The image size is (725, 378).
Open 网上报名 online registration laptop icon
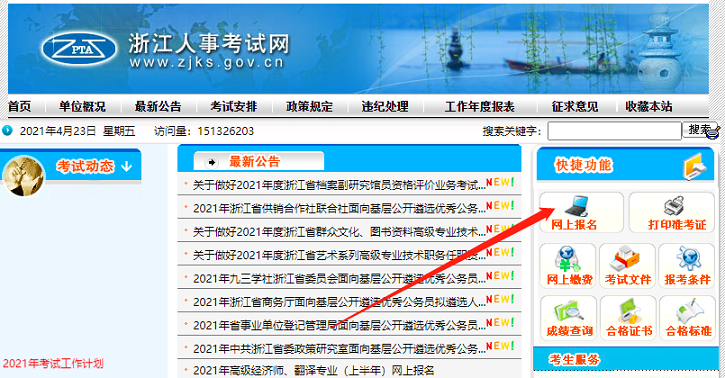pos(577,206)
